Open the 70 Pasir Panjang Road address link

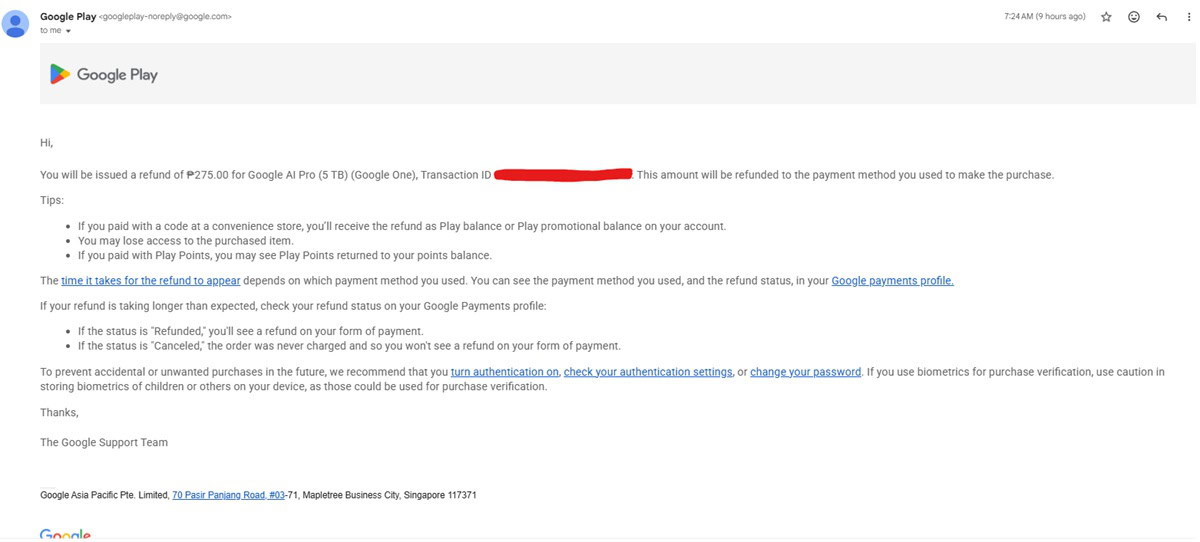coord(228,495)
